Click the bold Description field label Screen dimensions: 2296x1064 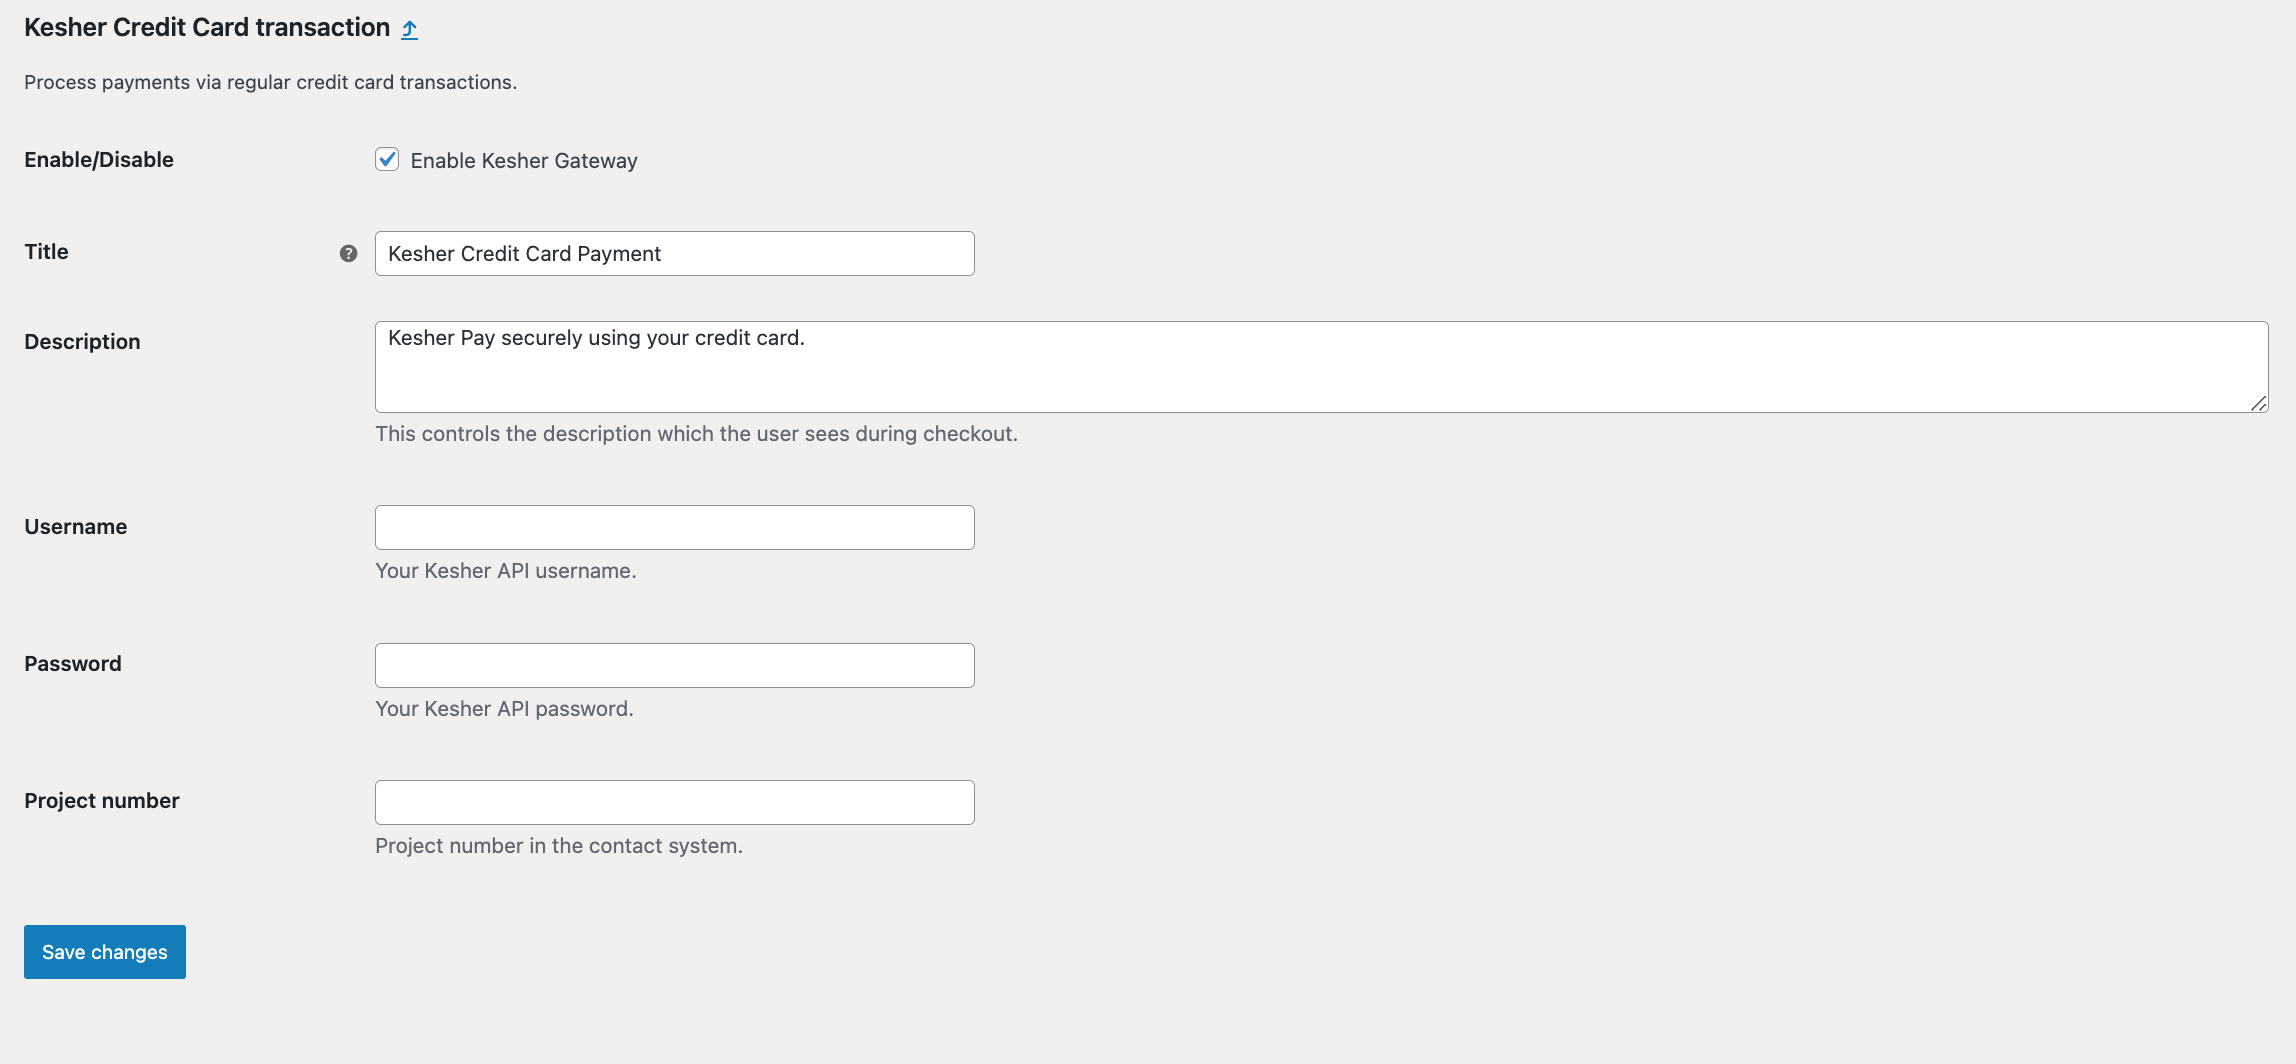coord(82,342)
